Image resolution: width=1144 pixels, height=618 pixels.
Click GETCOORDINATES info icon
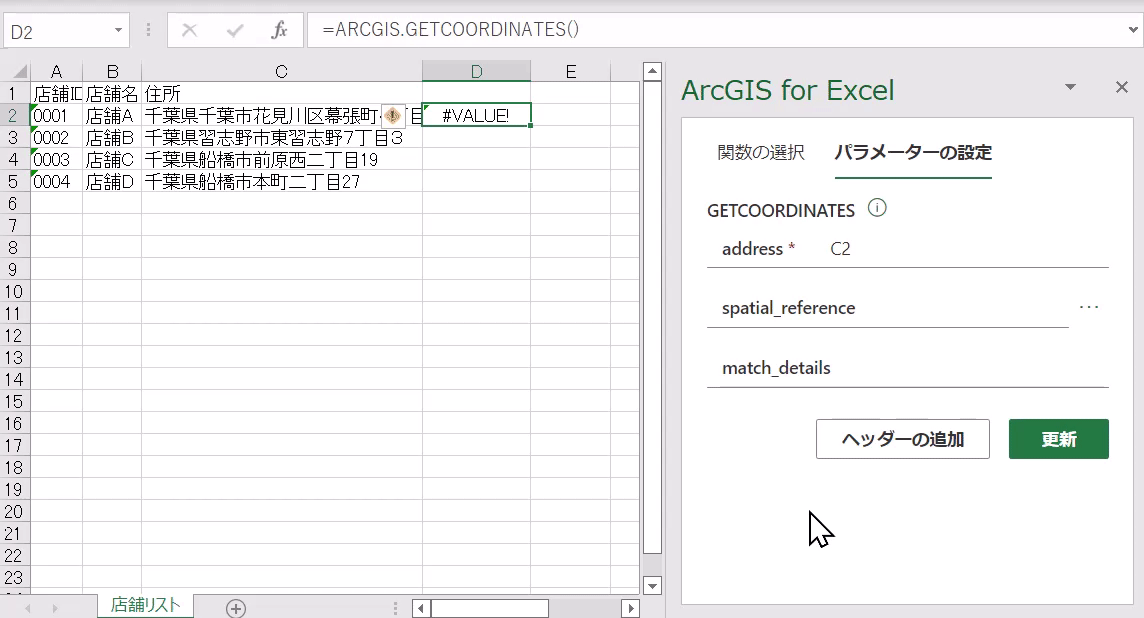(877, 208)
